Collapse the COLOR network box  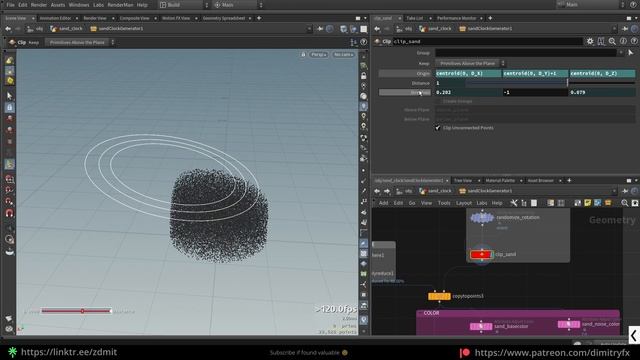coord(420,313)
